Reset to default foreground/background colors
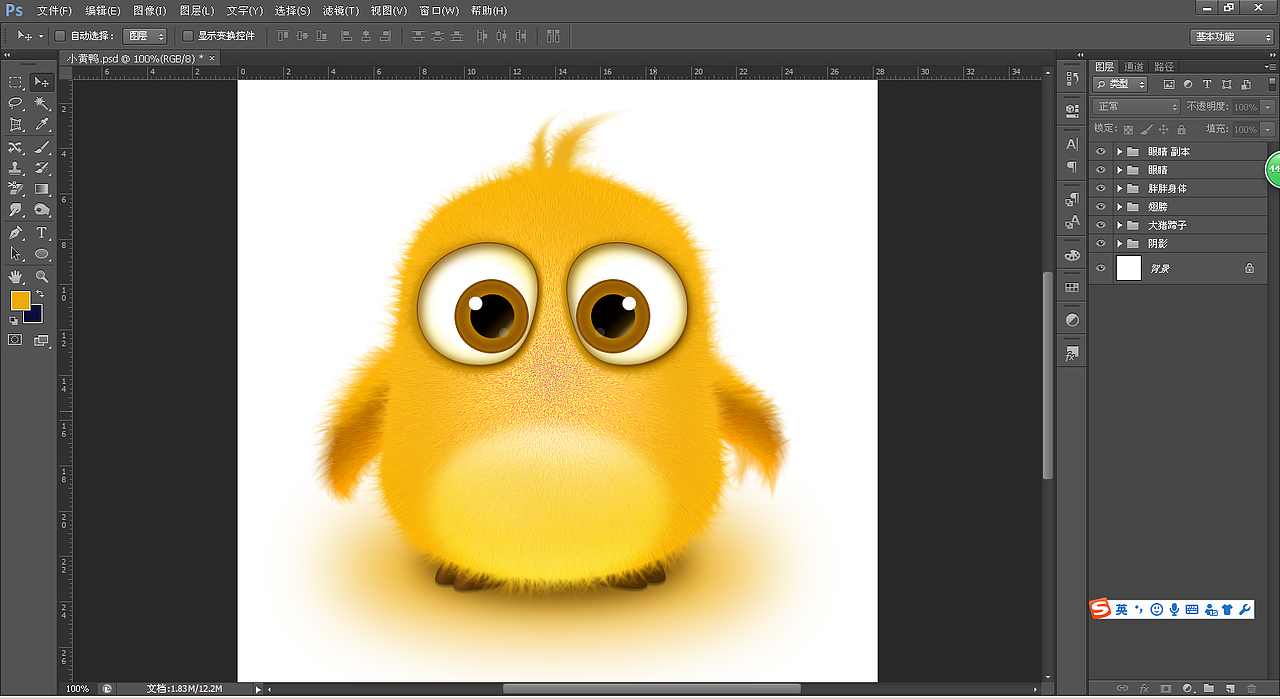1280x699 pixels. (14, 321)
